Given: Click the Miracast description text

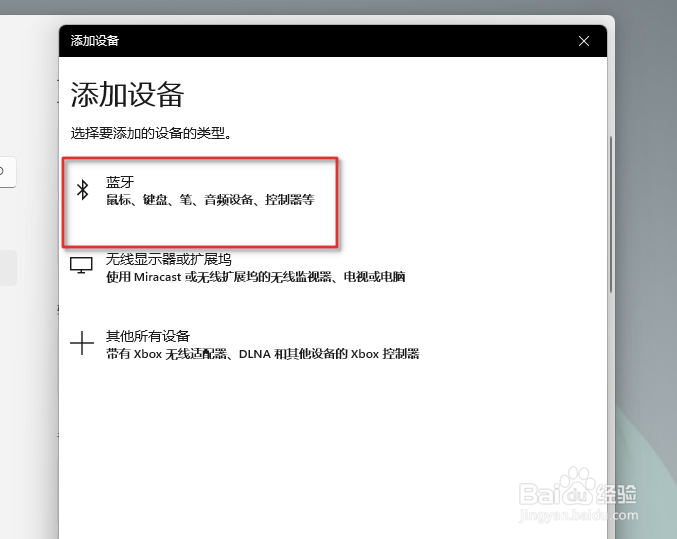Looking at the screenshot, I should click(x=256, y=277).
